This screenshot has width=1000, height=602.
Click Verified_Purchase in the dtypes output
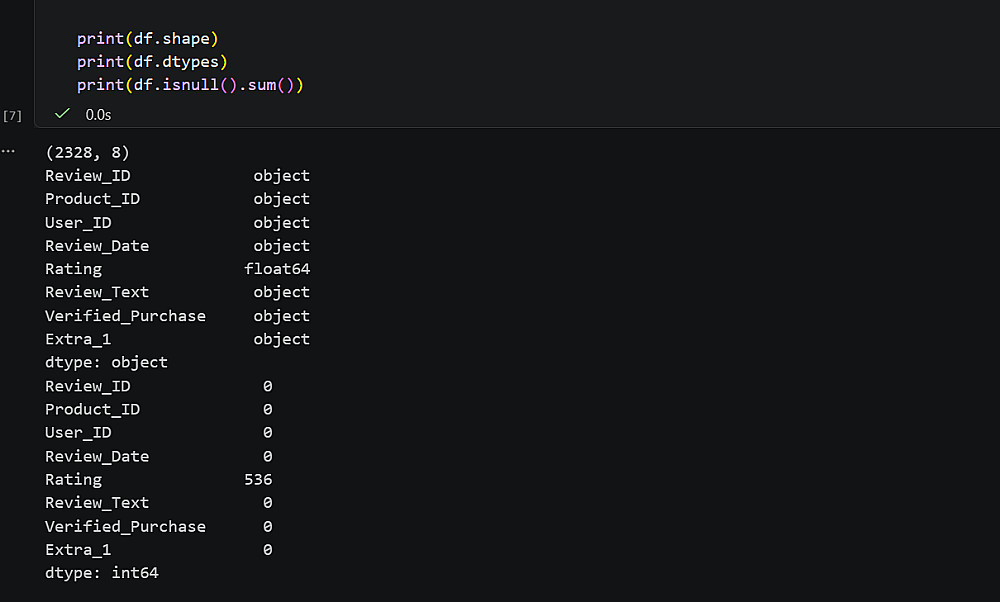(125, 316)
